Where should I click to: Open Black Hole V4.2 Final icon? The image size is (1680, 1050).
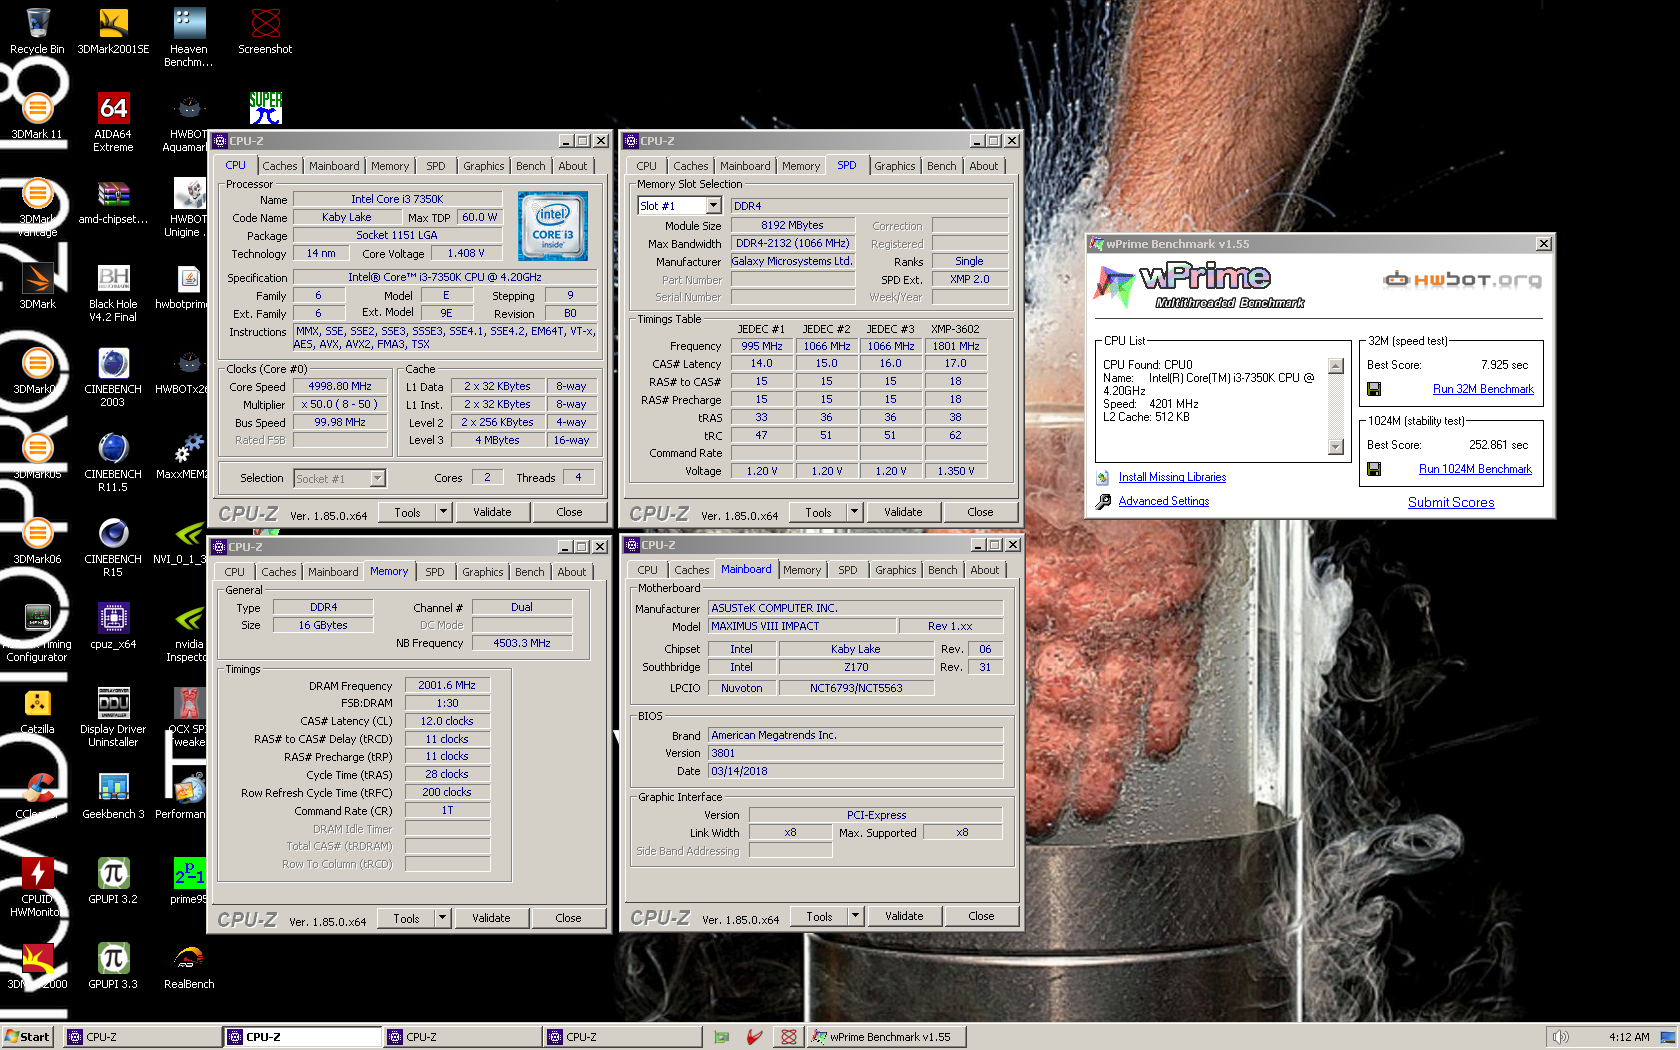(113, 292)
